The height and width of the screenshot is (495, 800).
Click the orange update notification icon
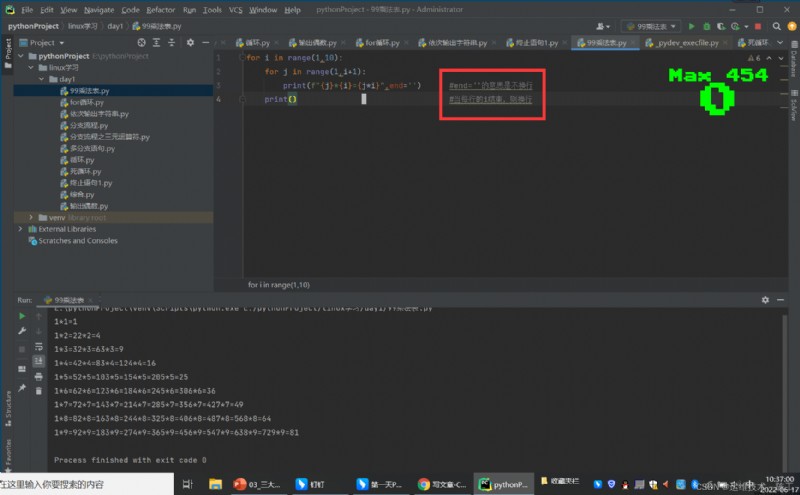tap(792, 26)
